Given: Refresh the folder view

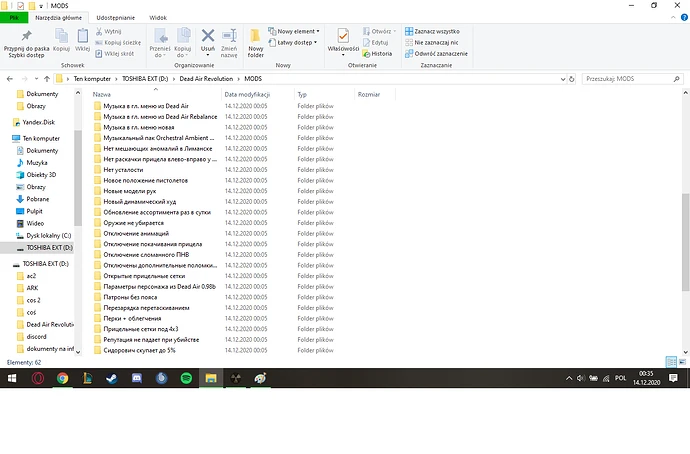Looking at the screenshot, I should [x=572, y=79].
